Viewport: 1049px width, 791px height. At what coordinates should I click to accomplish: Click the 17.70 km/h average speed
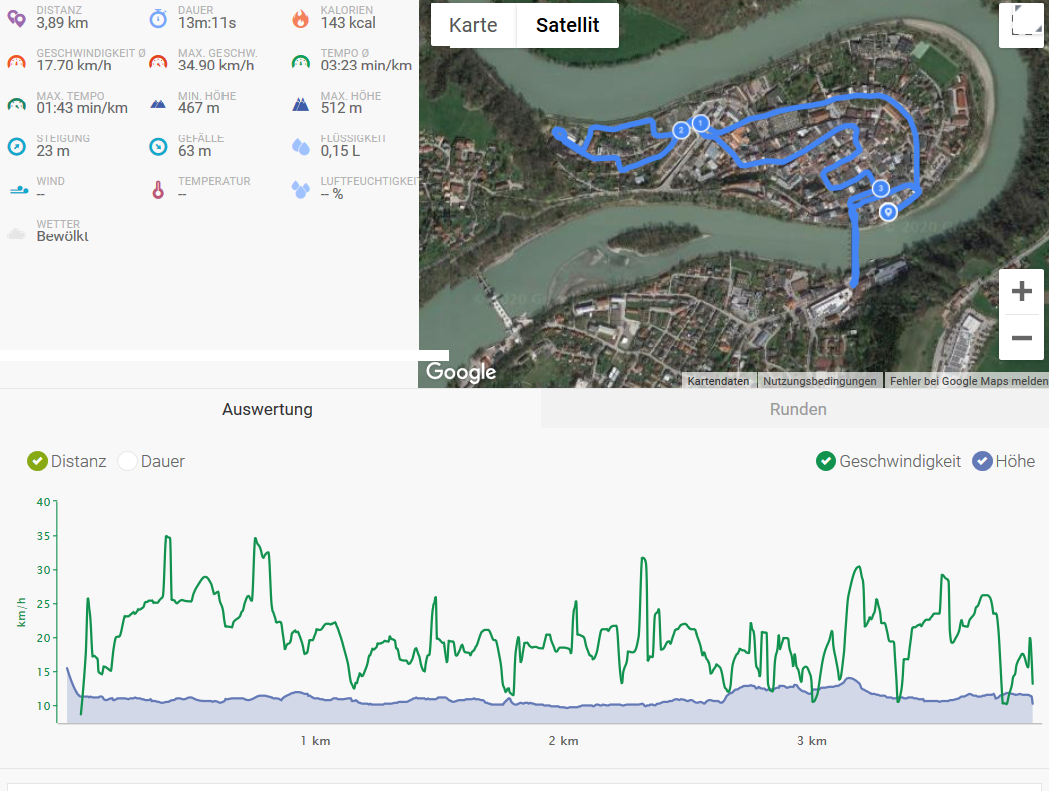[x=74, y=66]
